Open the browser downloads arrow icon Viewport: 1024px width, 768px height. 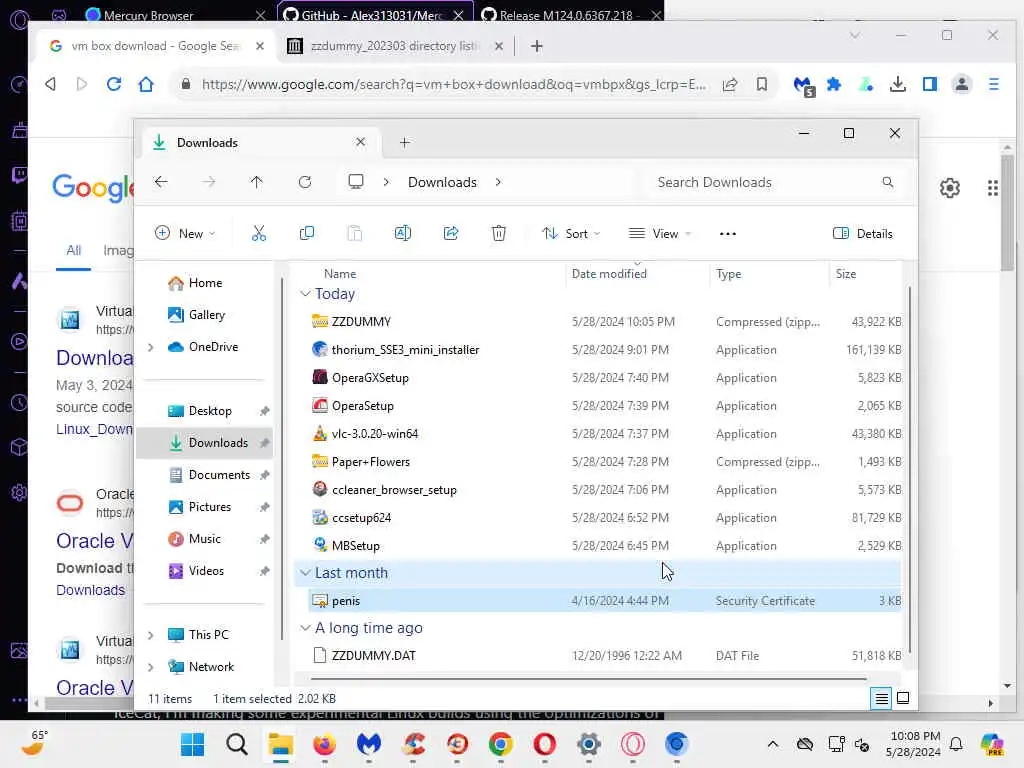tap(898, 84)
